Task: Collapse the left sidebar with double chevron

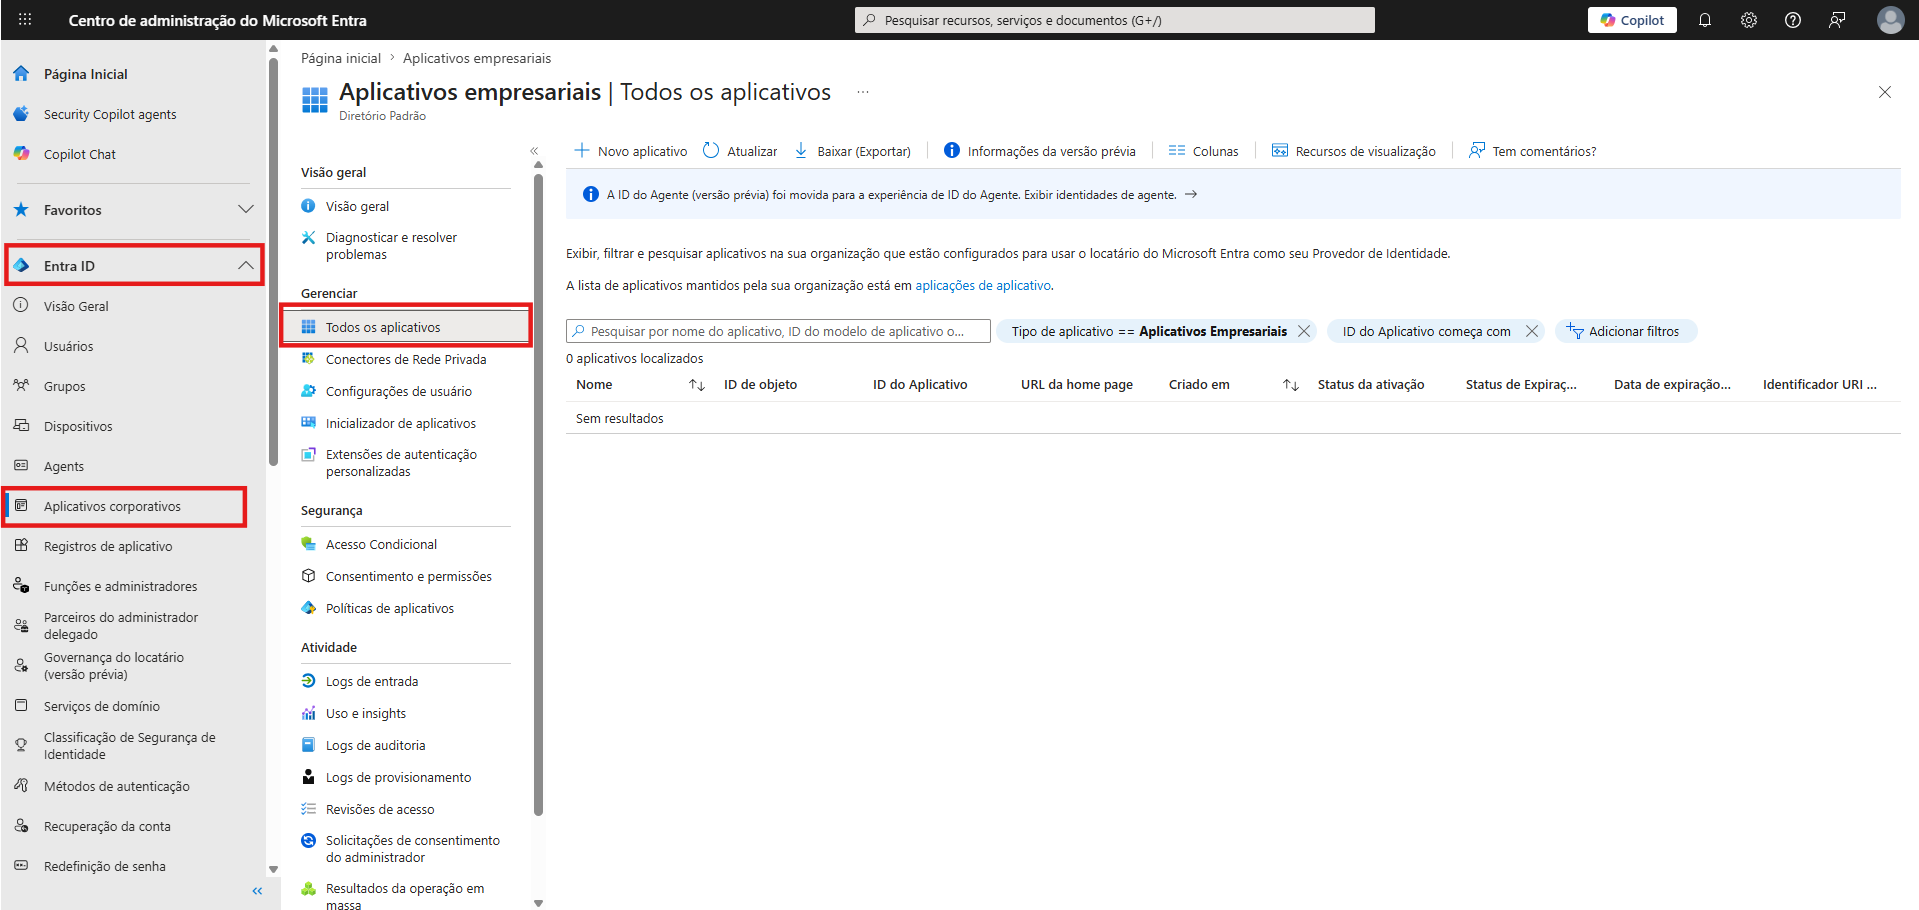Action: click(257, 891)
